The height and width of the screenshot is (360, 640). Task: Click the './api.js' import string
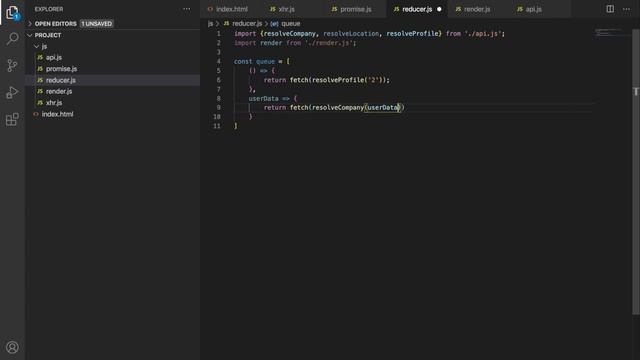click(x=483, y=33)
